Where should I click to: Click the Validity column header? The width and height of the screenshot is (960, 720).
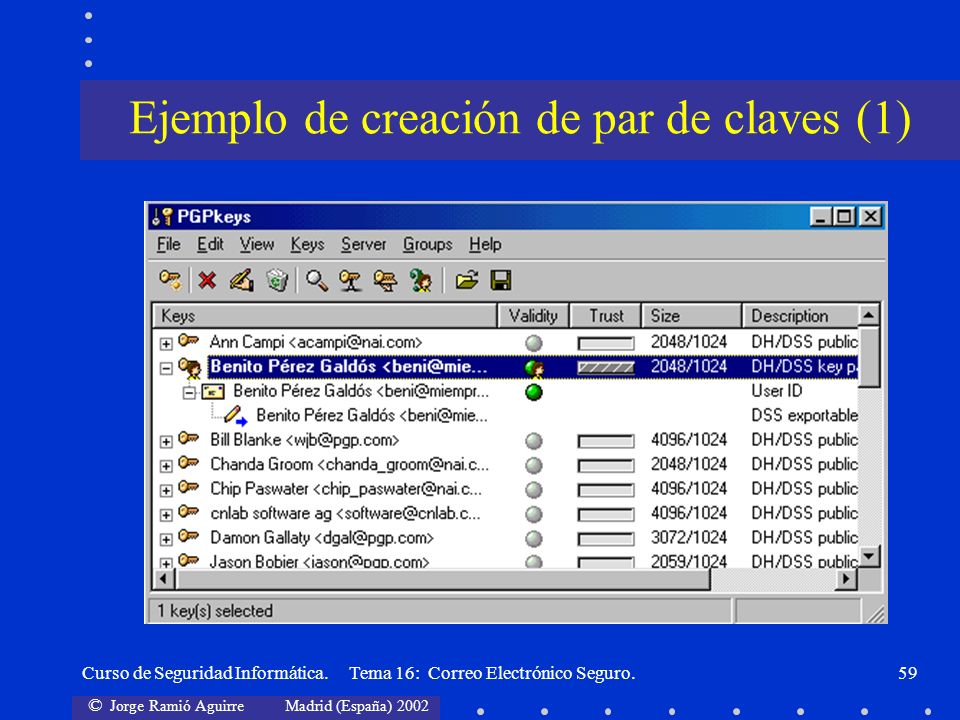[533, 316]
